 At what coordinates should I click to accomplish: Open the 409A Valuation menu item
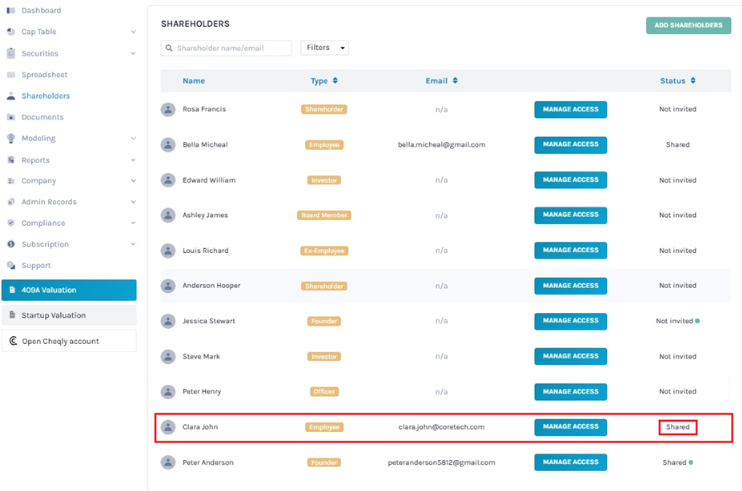coord(69,290)
